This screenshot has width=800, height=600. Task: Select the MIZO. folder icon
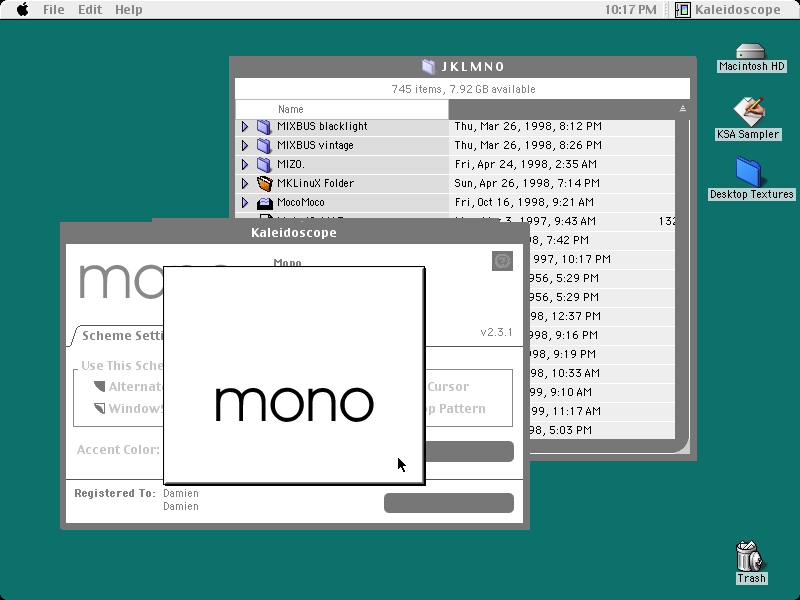point(264,164)
